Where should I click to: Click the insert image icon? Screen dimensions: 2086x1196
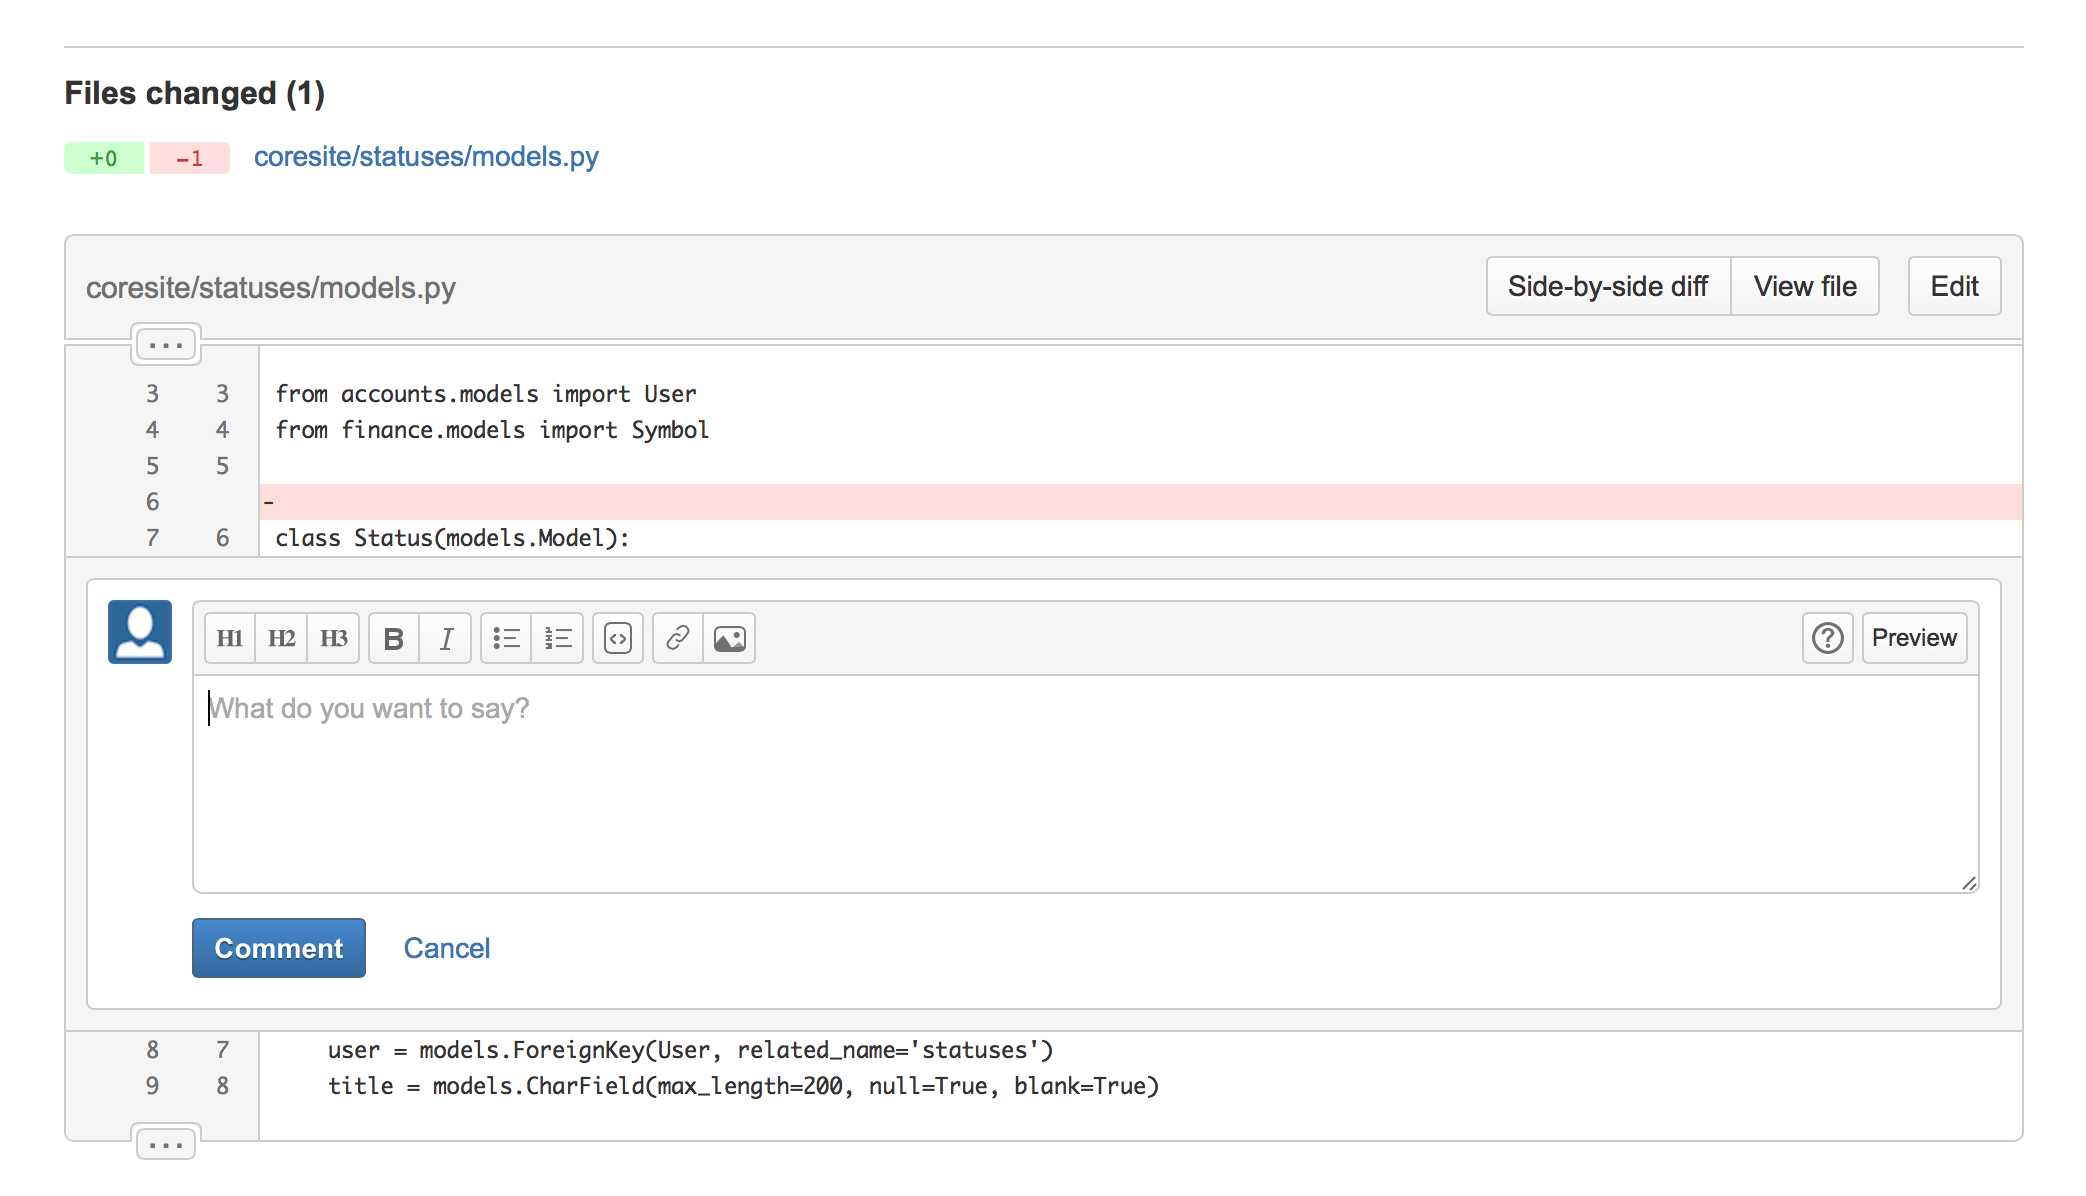[729, 637]
